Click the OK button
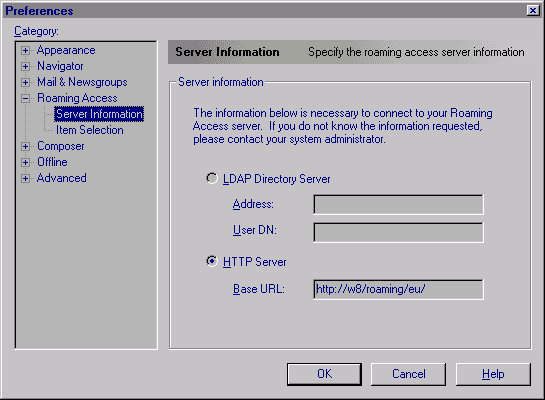The height and width of the screenshot is (400, 545). click(x=324, y=374)
